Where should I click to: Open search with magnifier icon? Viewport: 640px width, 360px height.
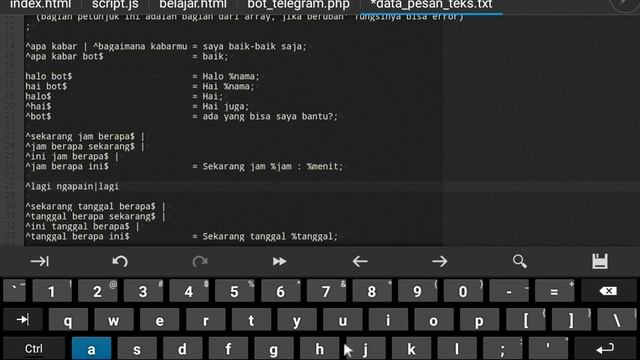[520, 261]
